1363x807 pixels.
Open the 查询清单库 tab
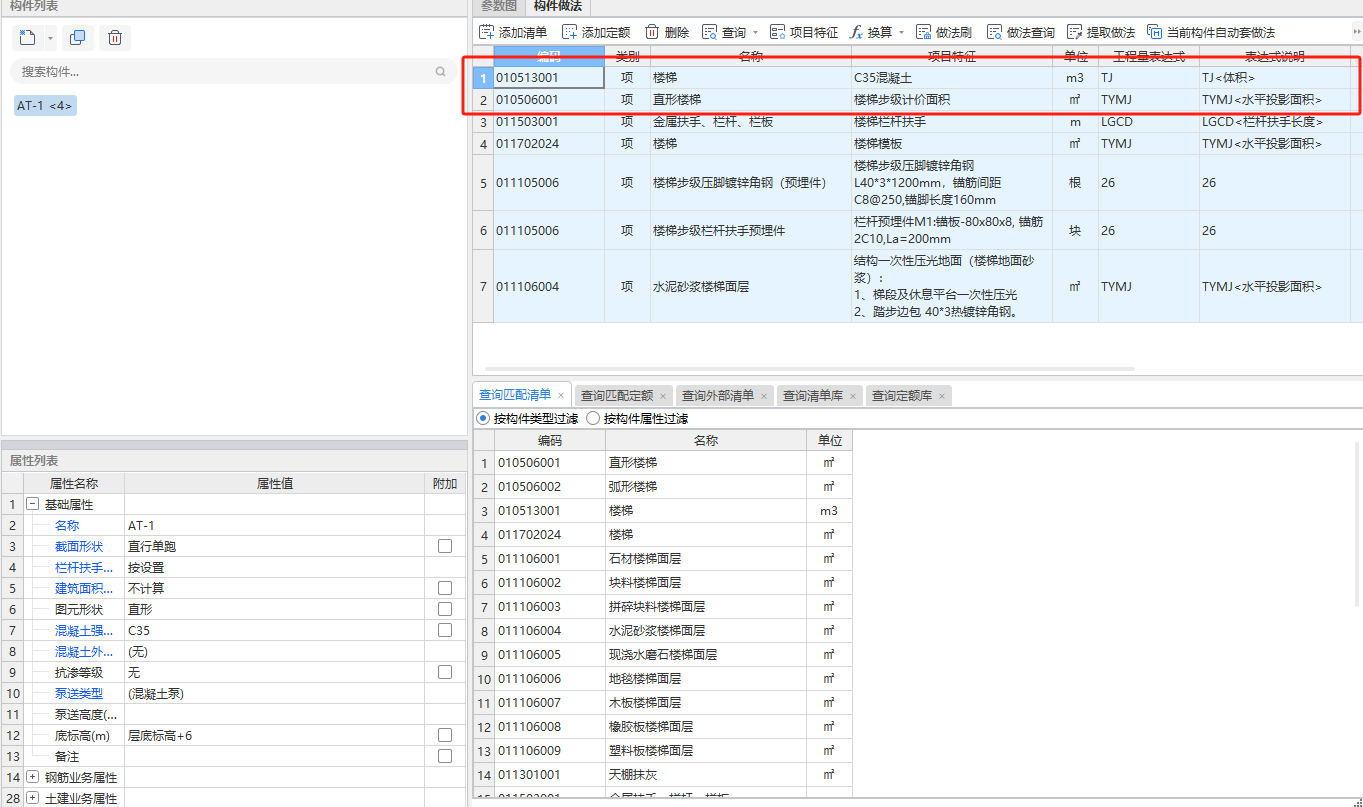click(814, 396)
